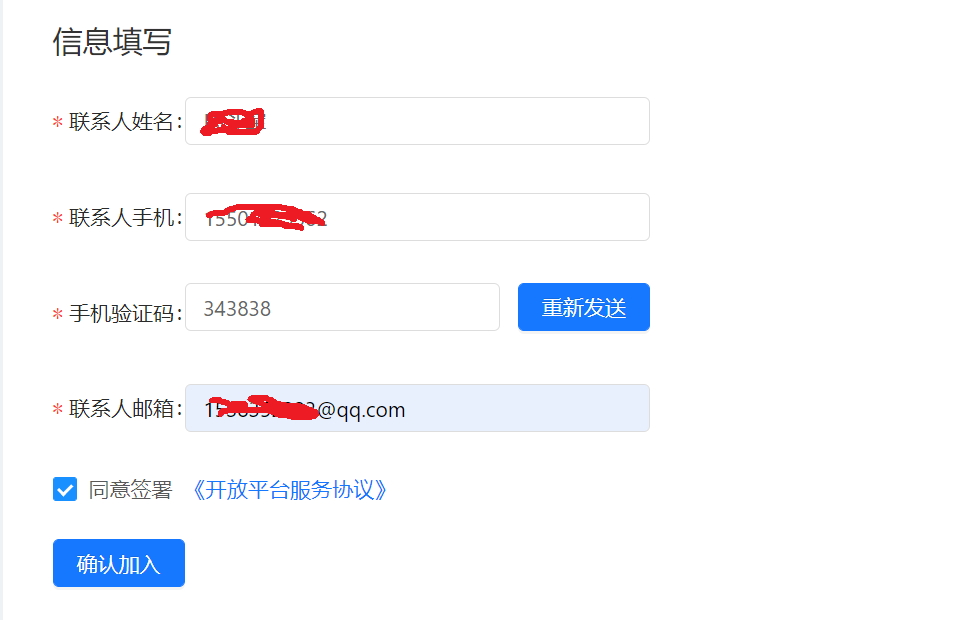Click the 手机验证码 field label
Image resolution: width=980 pixels, height=620 pixels.
125,314
